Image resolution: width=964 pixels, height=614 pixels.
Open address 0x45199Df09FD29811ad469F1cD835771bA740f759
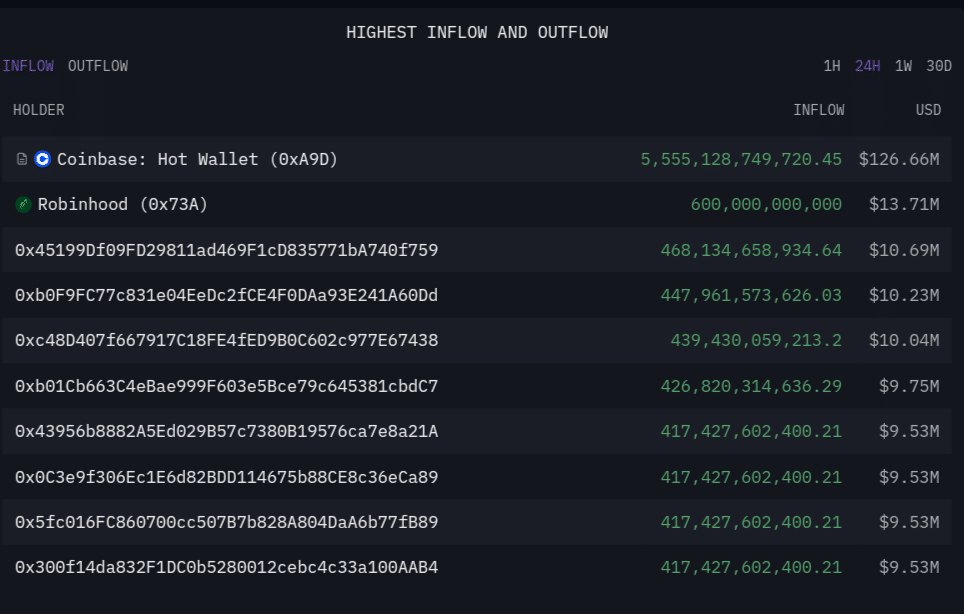[226, 250]
